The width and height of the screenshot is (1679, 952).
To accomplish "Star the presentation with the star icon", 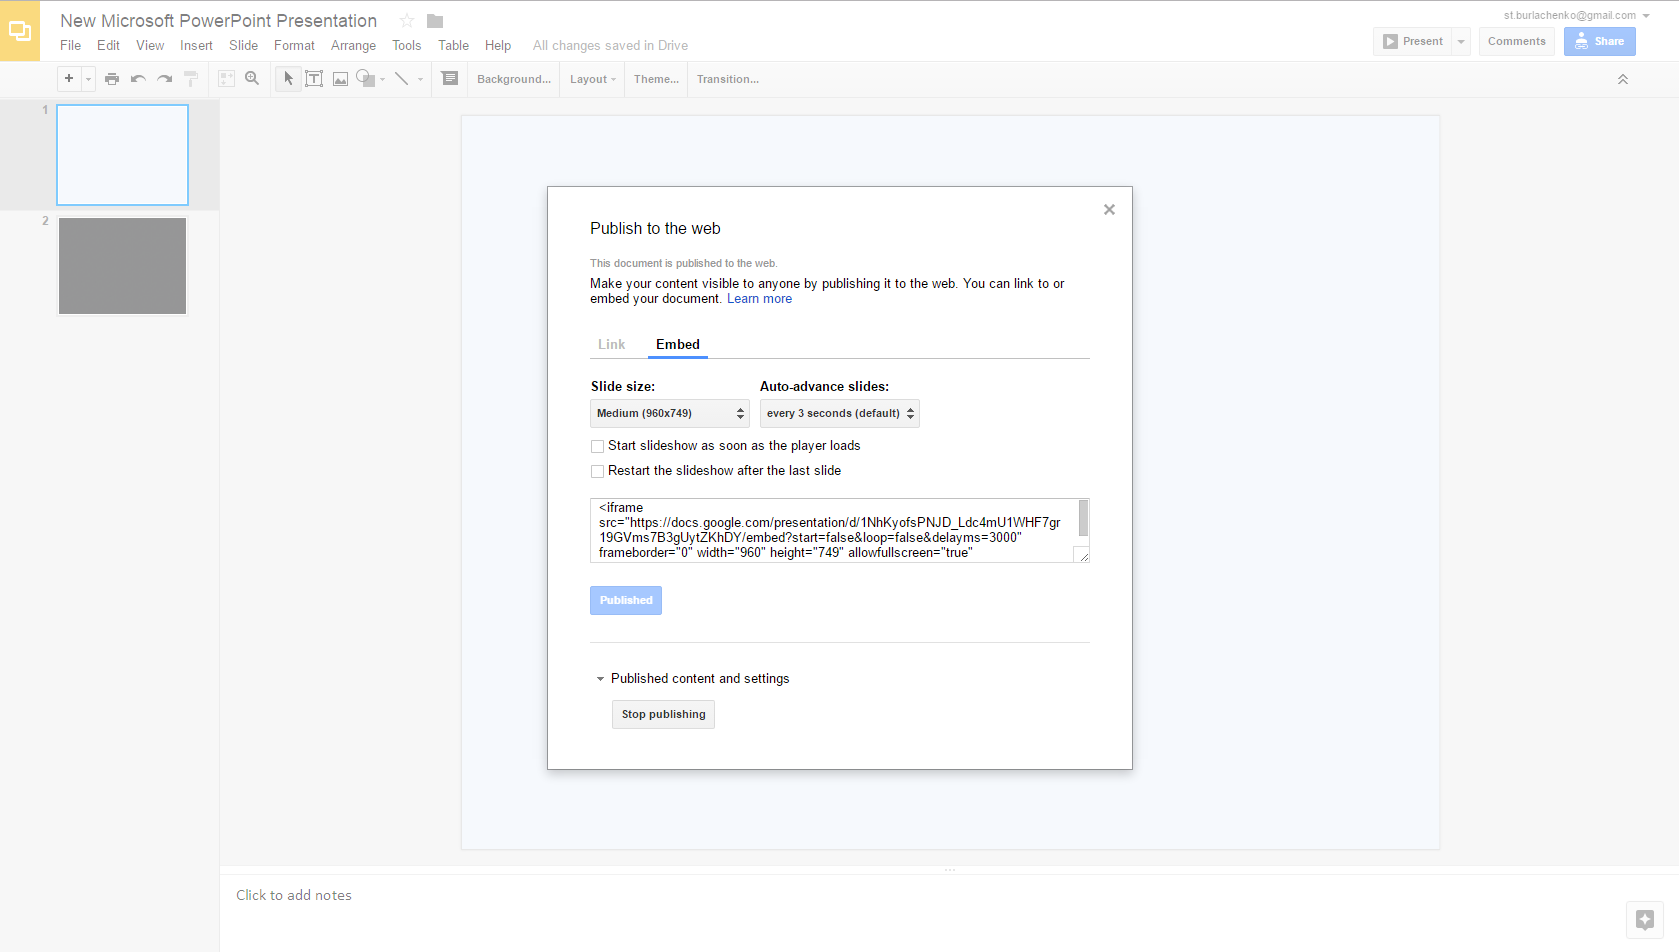I will (407, 21).
